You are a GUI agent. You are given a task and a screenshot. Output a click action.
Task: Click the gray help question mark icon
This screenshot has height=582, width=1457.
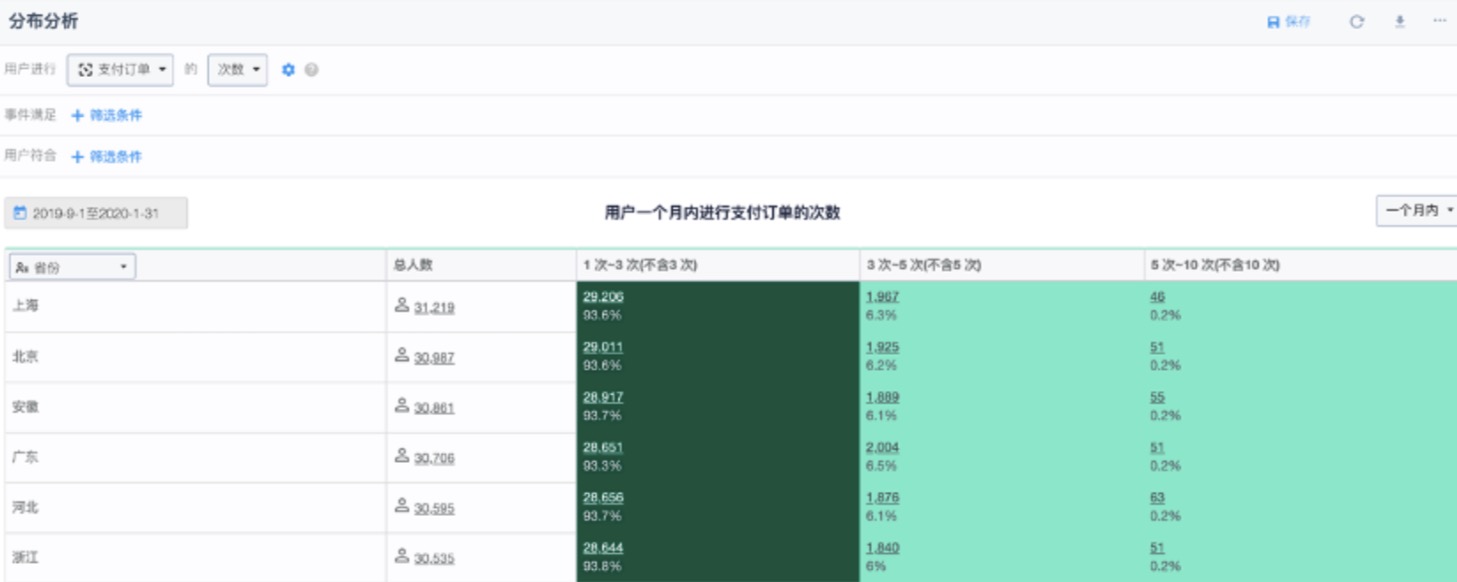click(x=312, y=70)
